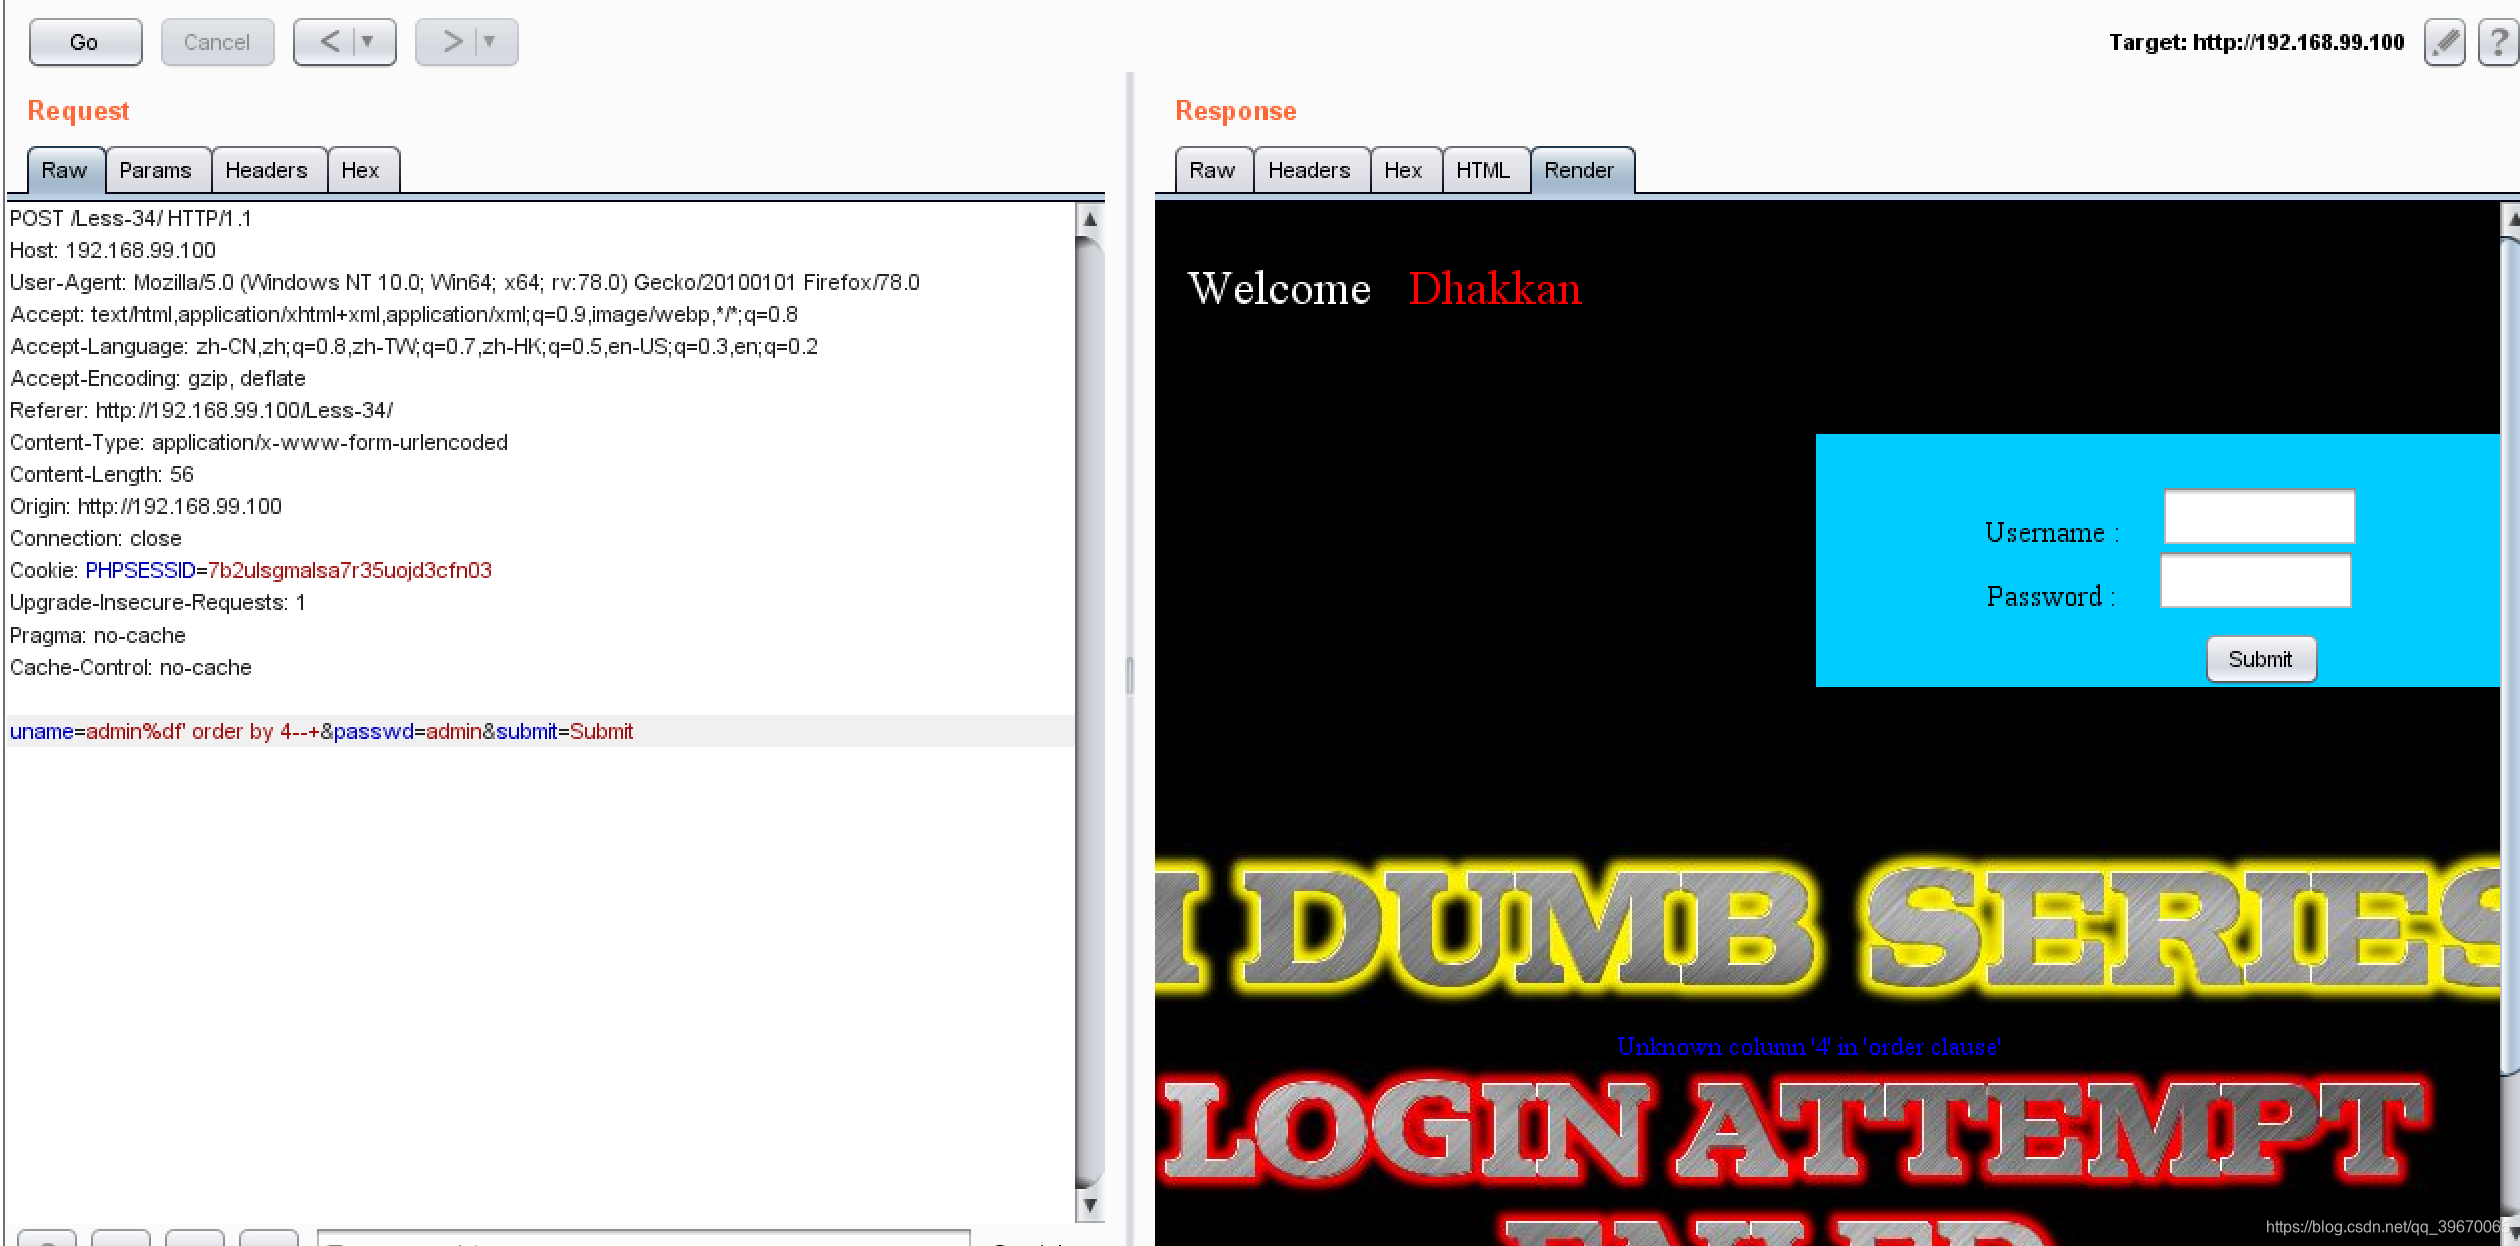Switch response view to Raw tab
This screenshot has width=2520, height=1246.
coord(1211,170)
